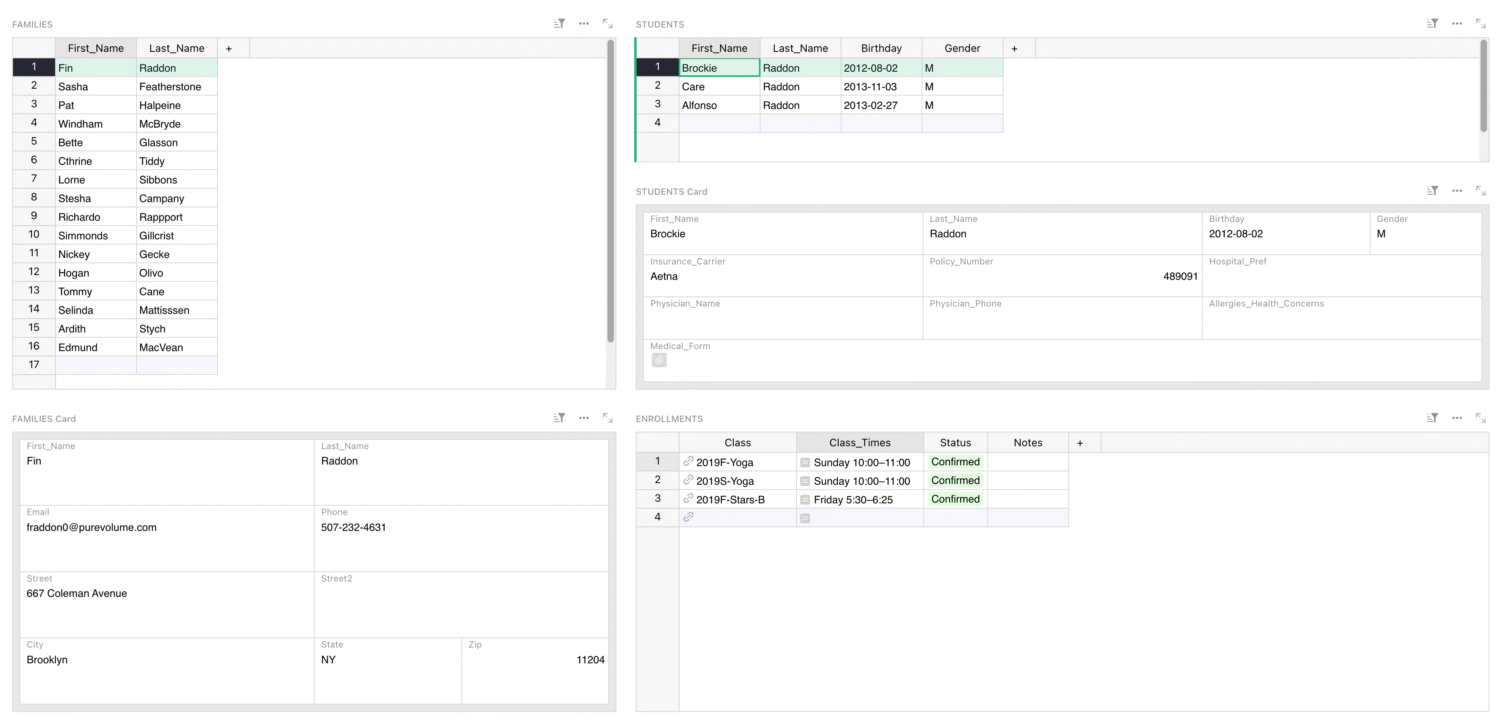Select the 2013-11-03 birthday cell
The height and width of the screenshot is (720, 1500).
click(881, 86)
